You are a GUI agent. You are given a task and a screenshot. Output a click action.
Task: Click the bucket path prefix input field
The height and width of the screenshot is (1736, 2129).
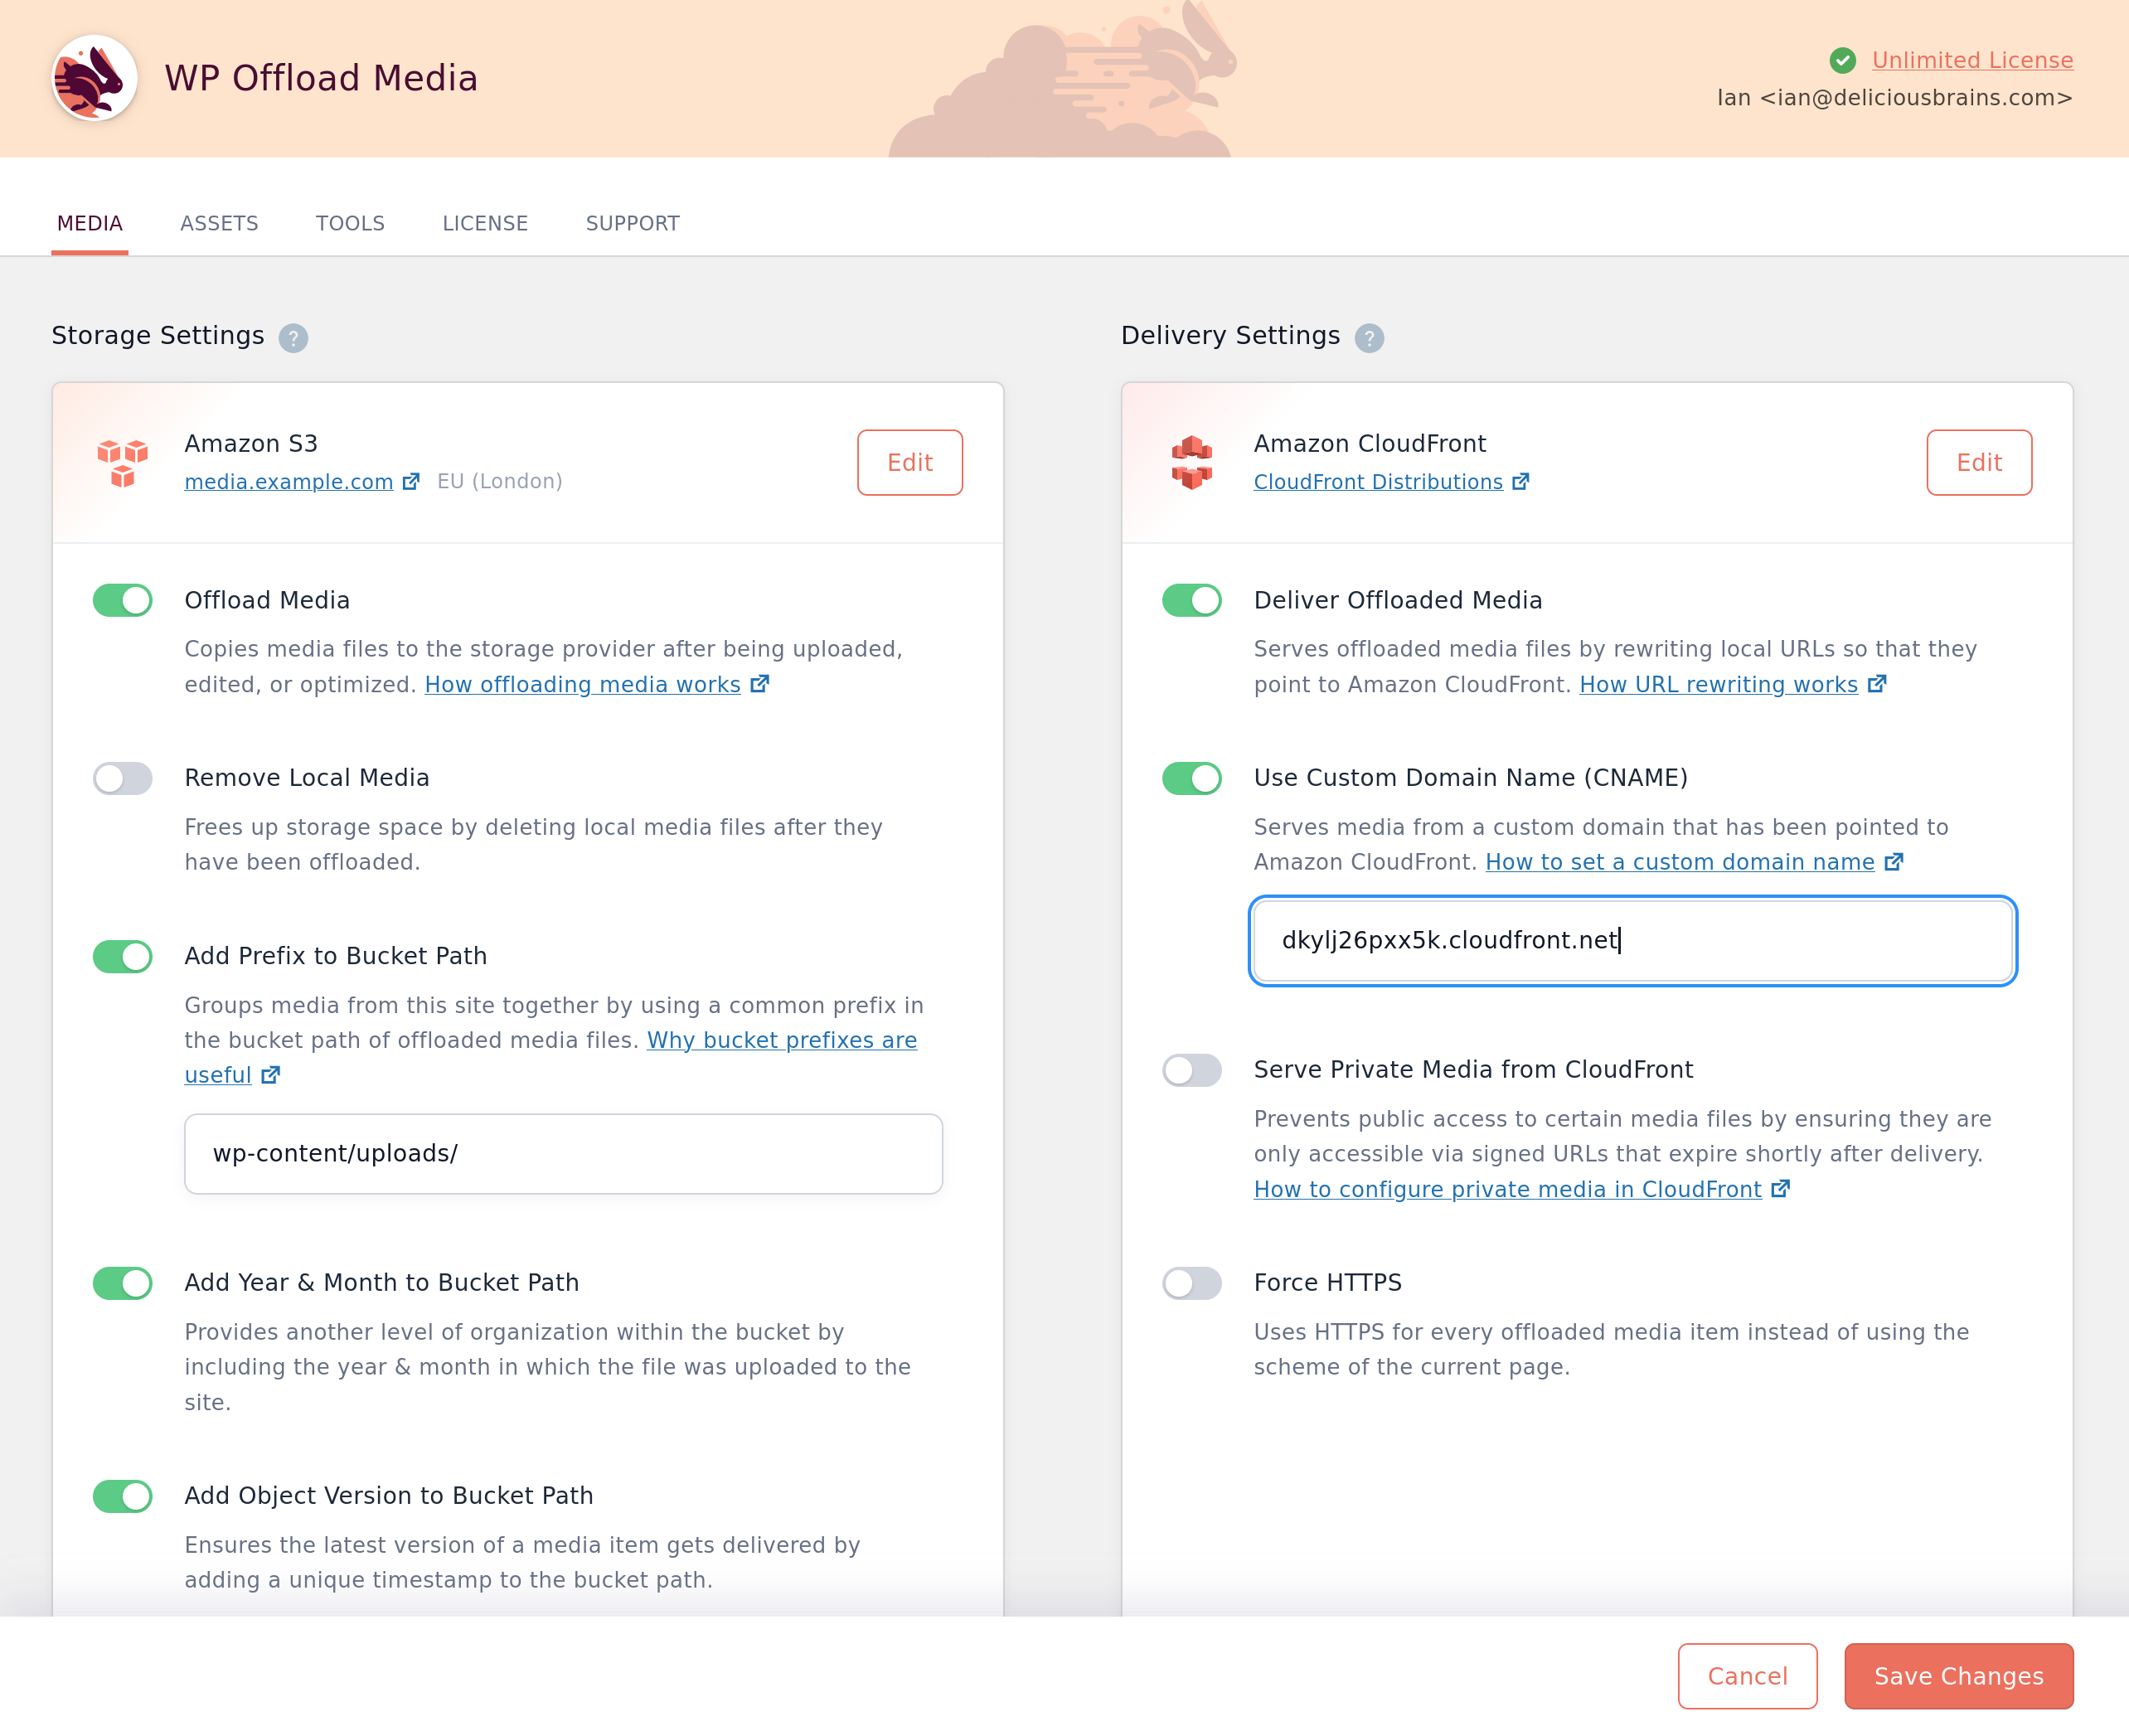tap(563, 1153)
